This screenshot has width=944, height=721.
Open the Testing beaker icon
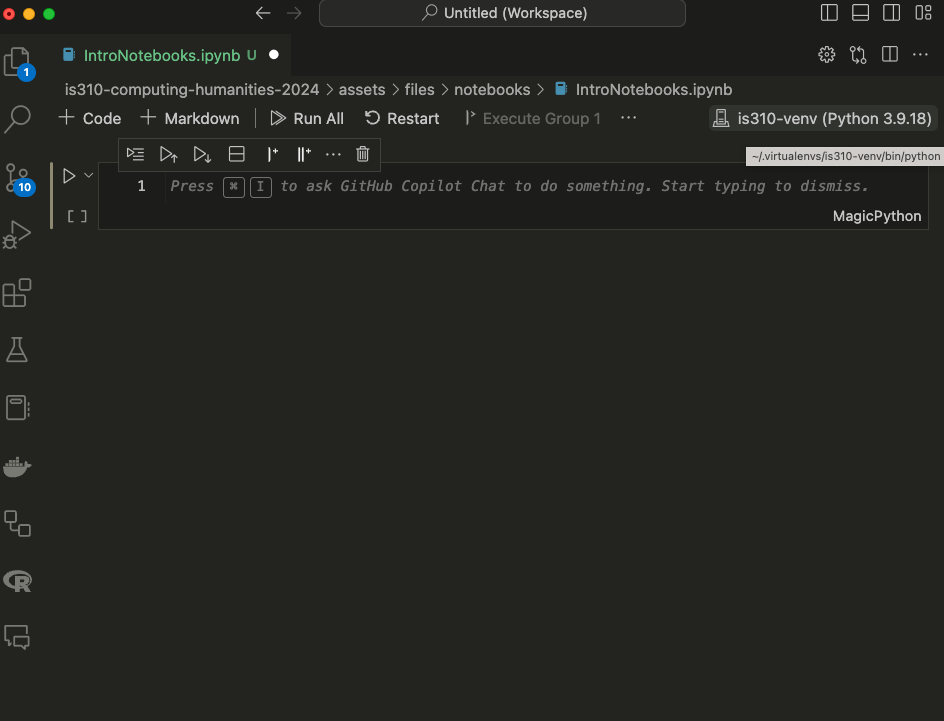click(17, 349)
